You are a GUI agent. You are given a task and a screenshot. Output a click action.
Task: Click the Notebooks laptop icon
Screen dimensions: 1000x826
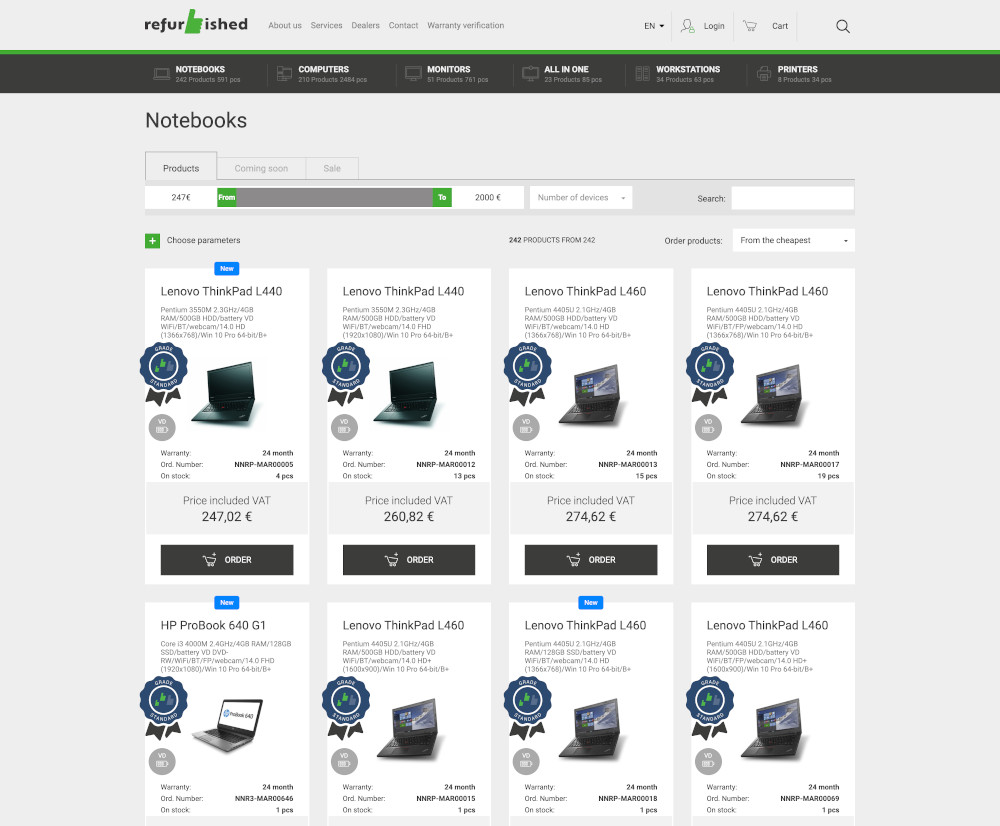161,74
